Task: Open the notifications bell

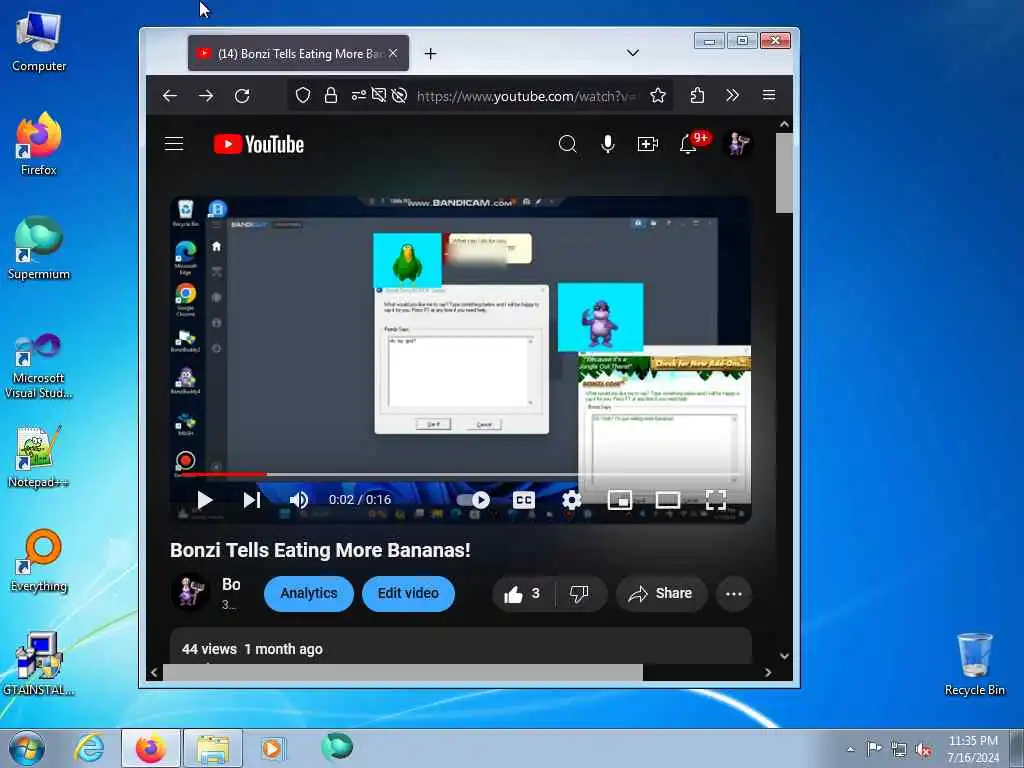Action: tap(688, 144)
